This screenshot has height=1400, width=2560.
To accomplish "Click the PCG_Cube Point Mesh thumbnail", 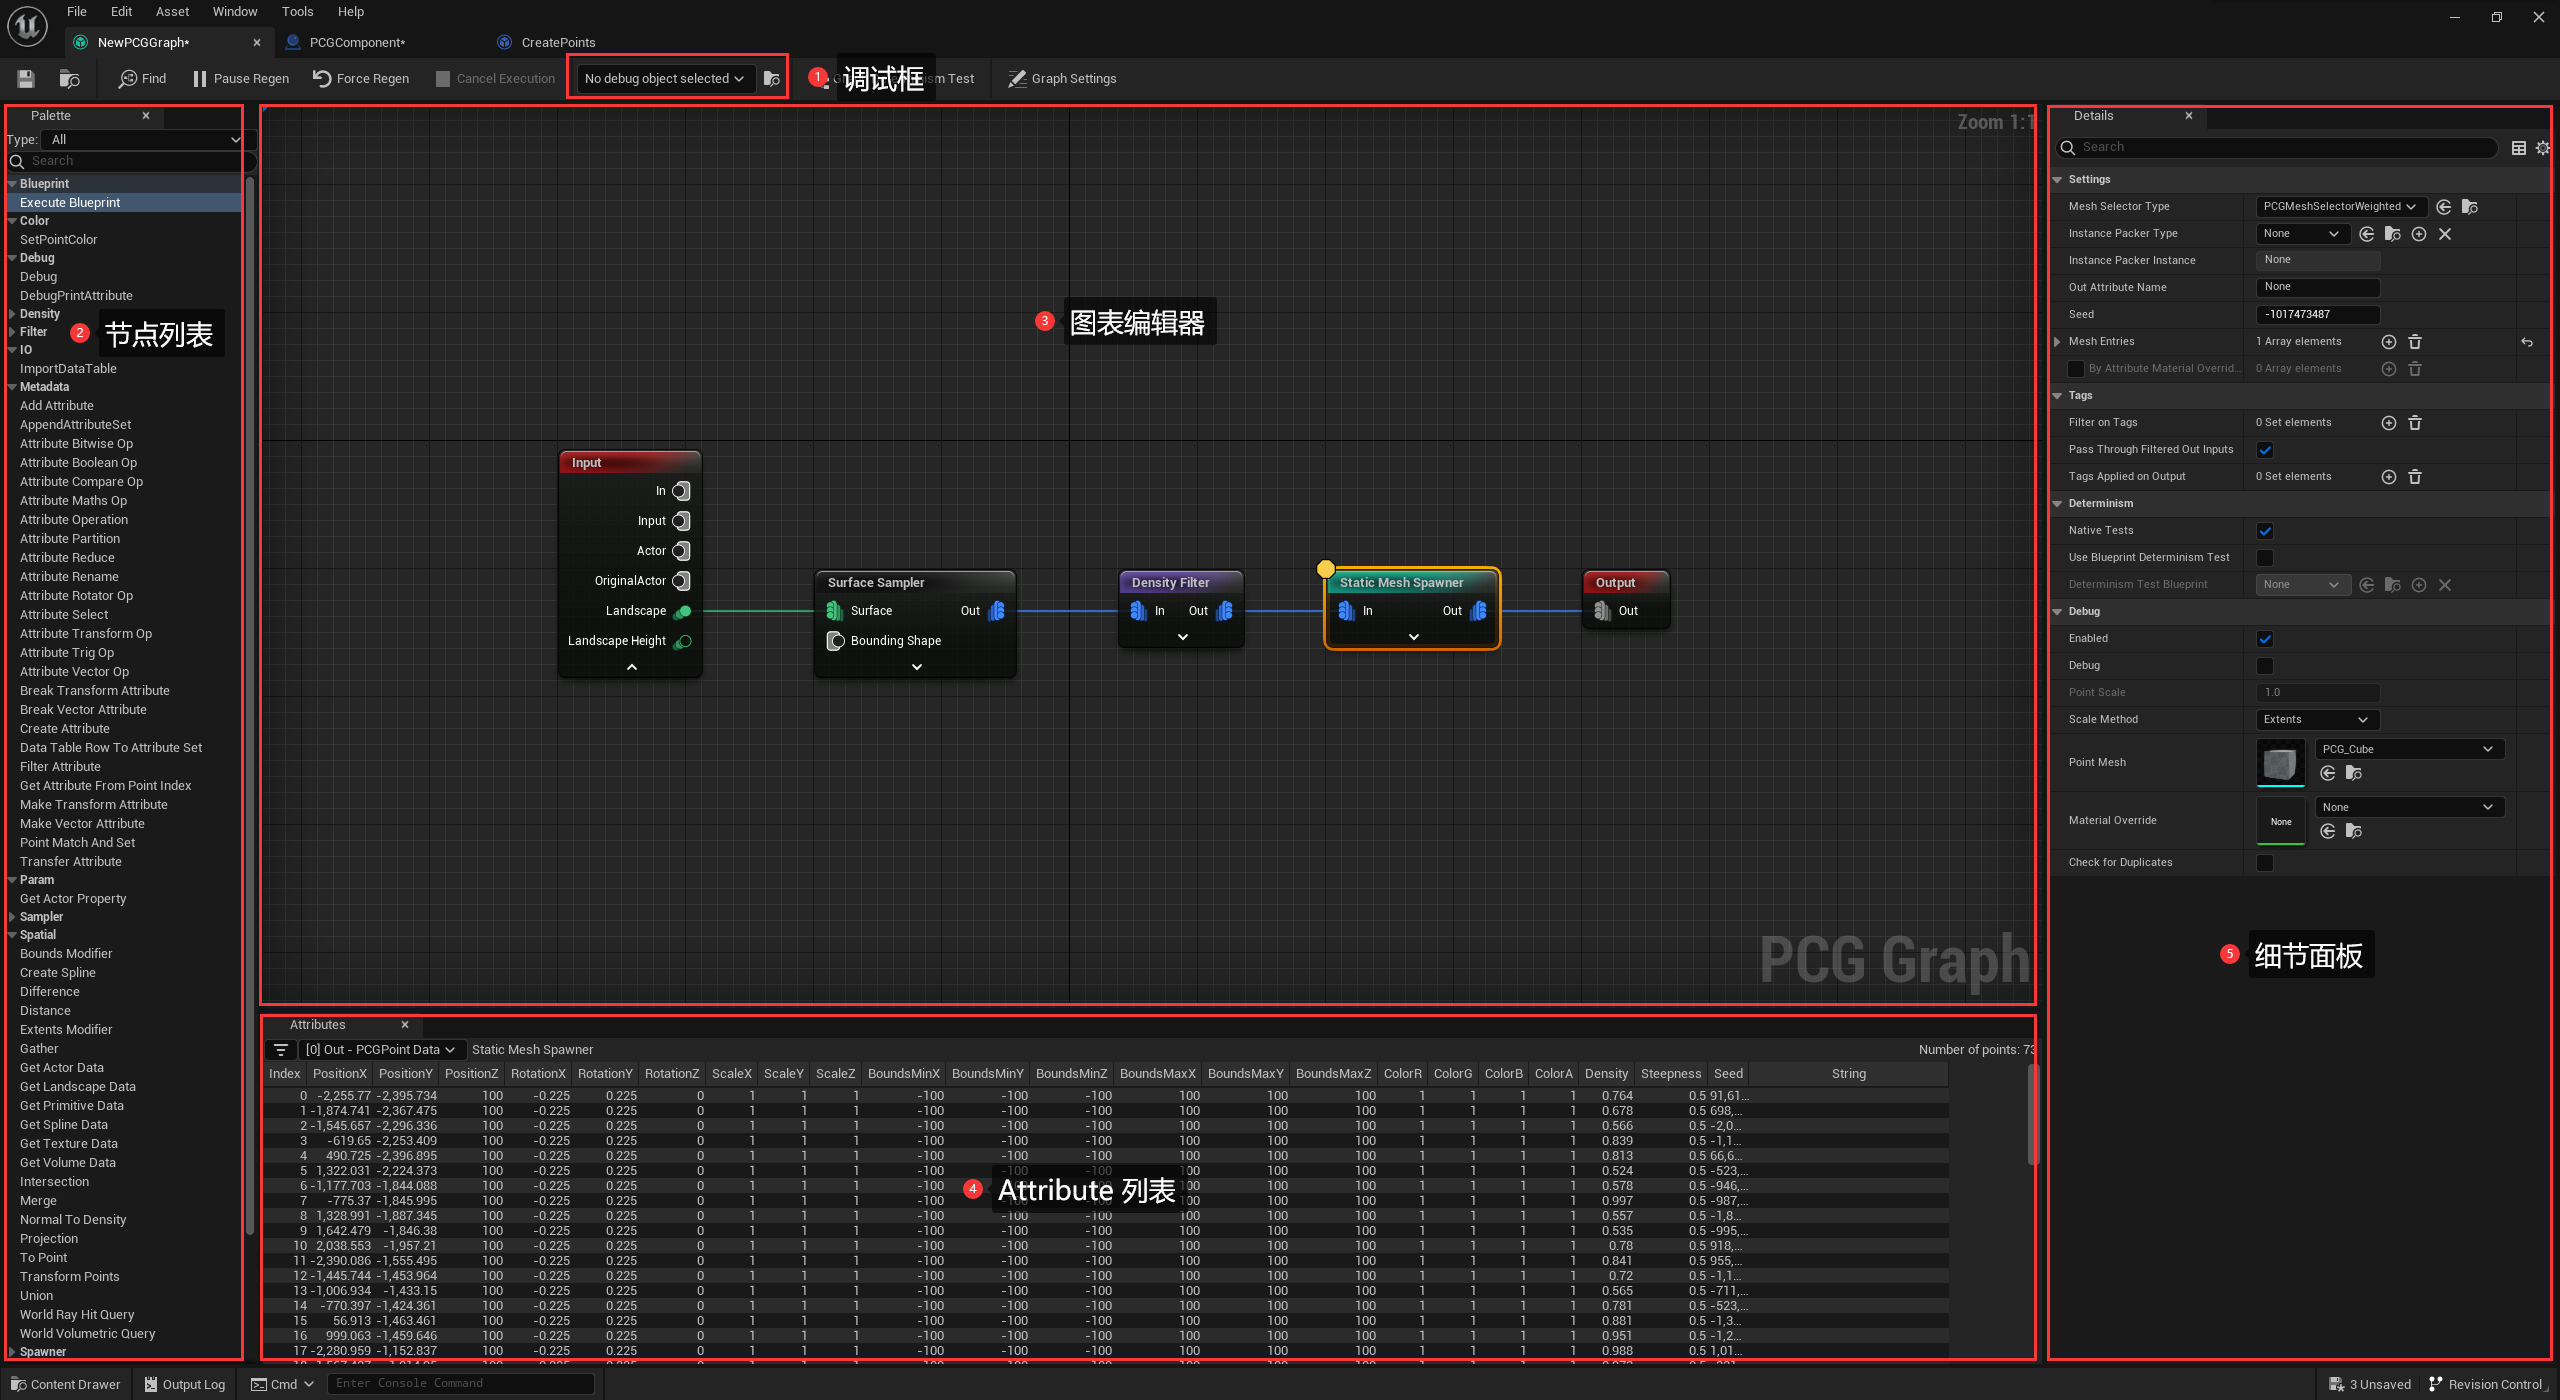I will [x=2281, y=762].
